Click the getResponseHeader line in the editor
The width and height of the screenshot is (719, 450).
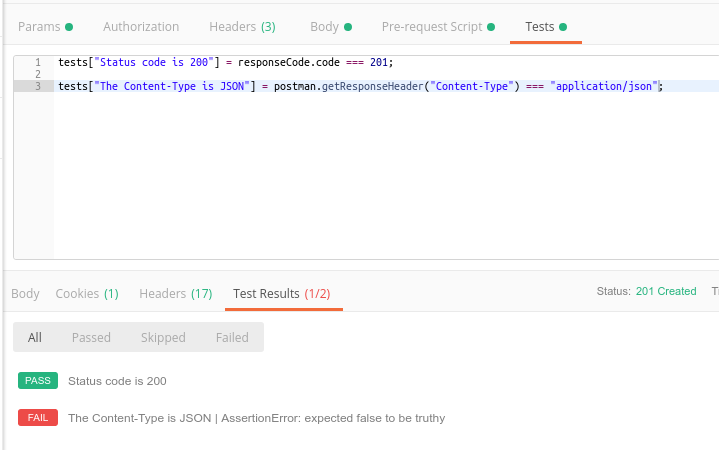pos(400,87)
